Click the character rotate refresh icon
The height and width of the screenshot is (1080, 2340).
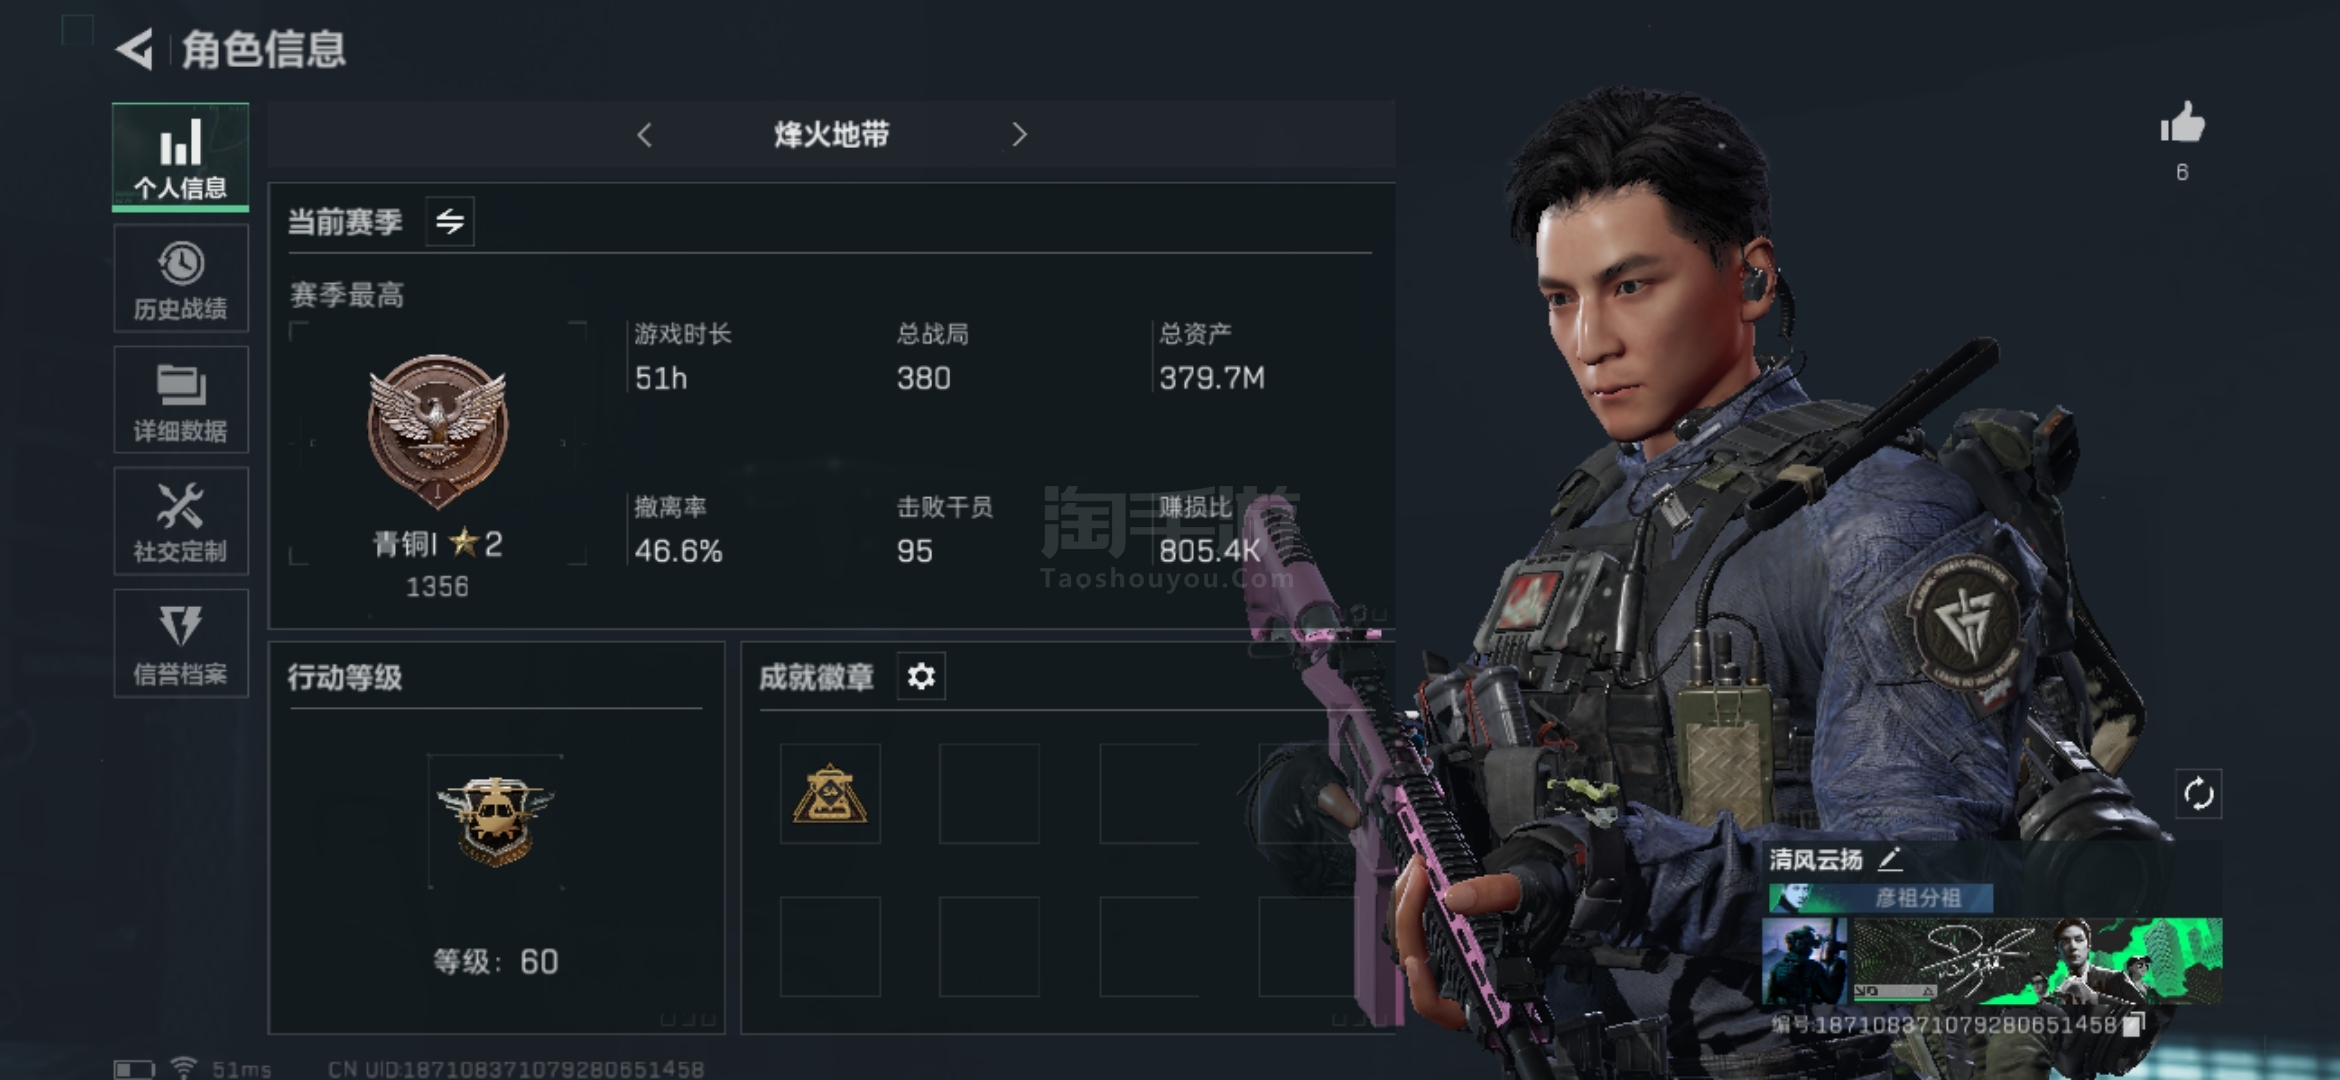pos(2199,795)
